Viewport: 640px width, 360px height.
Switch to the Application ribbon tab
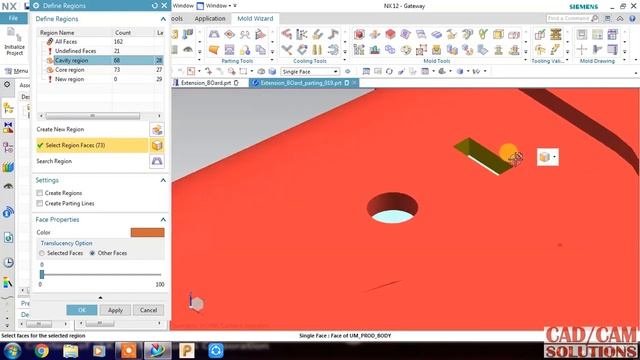click(210, 18)
